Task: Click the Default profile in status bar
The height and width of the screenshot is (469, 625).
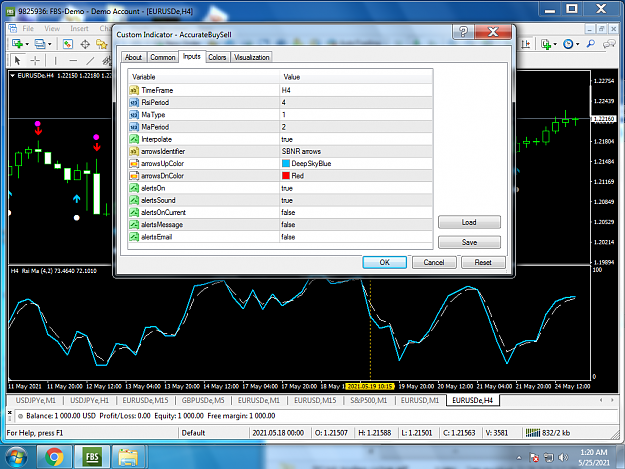Action: (x=193, y=433)
